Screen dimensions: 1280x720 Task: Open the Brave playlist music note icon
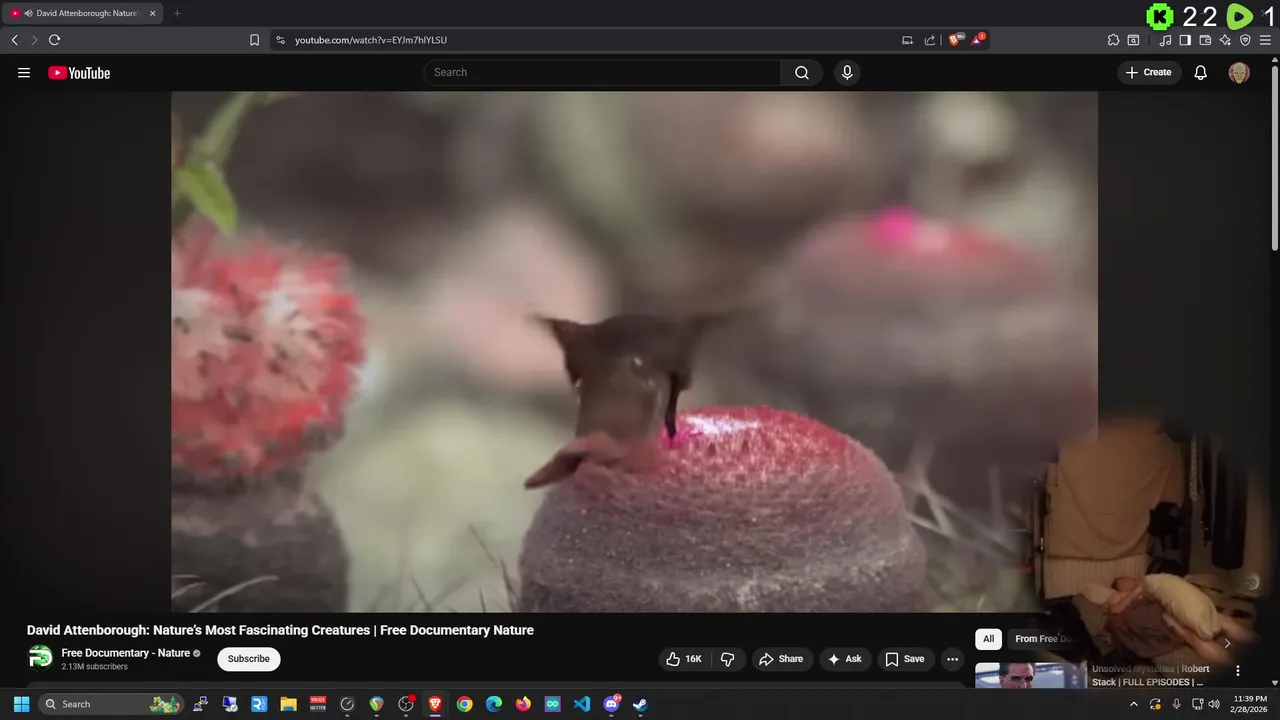click(x=1165, y=40)
